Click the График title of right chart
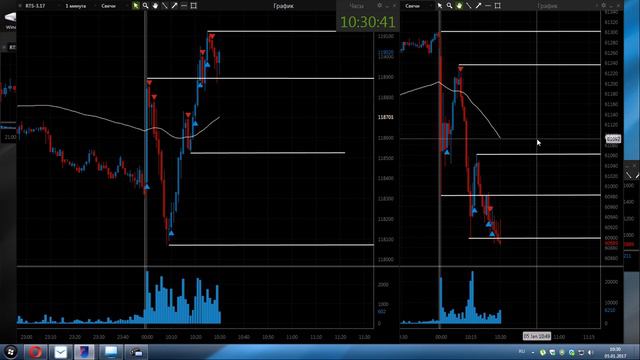This screenshot has width=640, height=360. 547,6
